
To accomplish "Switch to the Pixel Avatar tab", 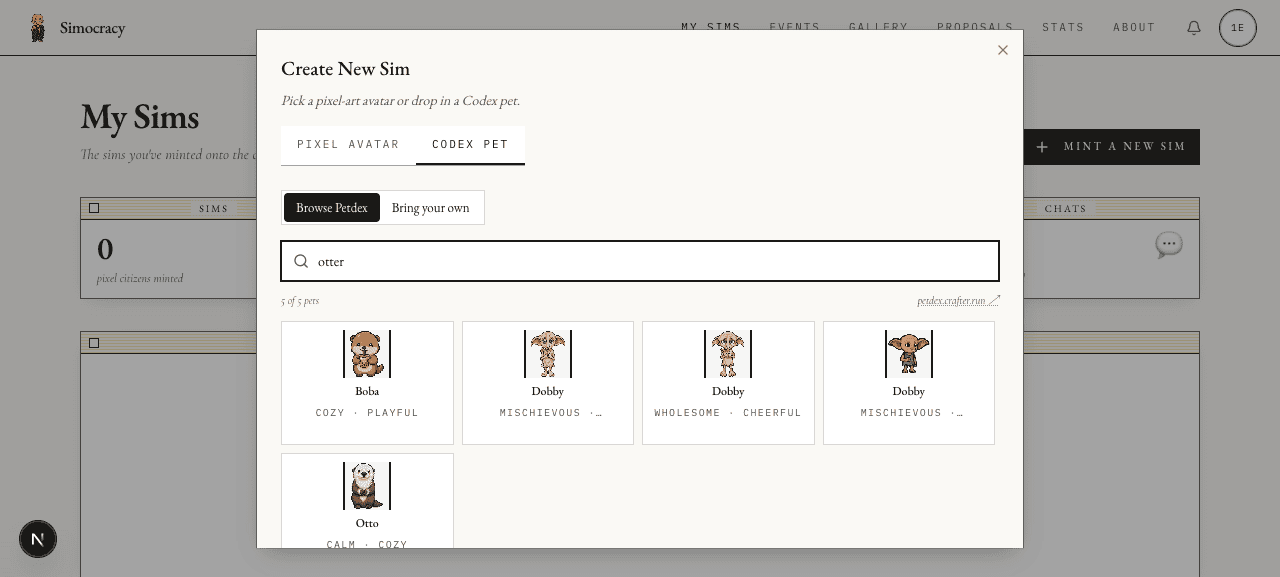I will point(348,145).
